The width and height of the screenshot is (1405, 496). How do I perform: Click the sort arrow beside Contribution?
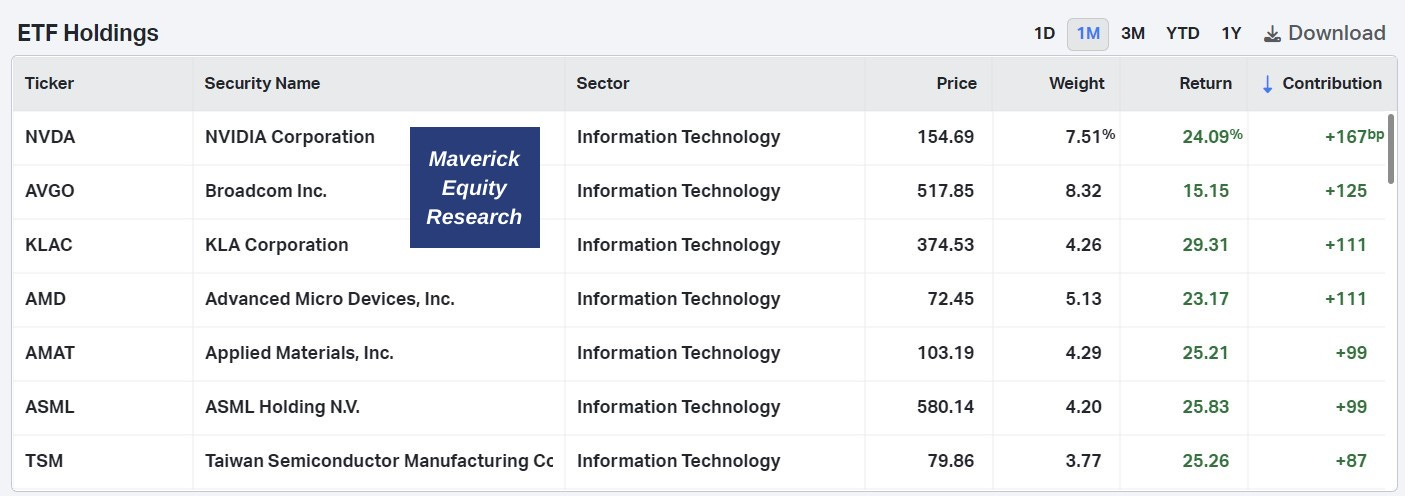(x=1267, y=84)
